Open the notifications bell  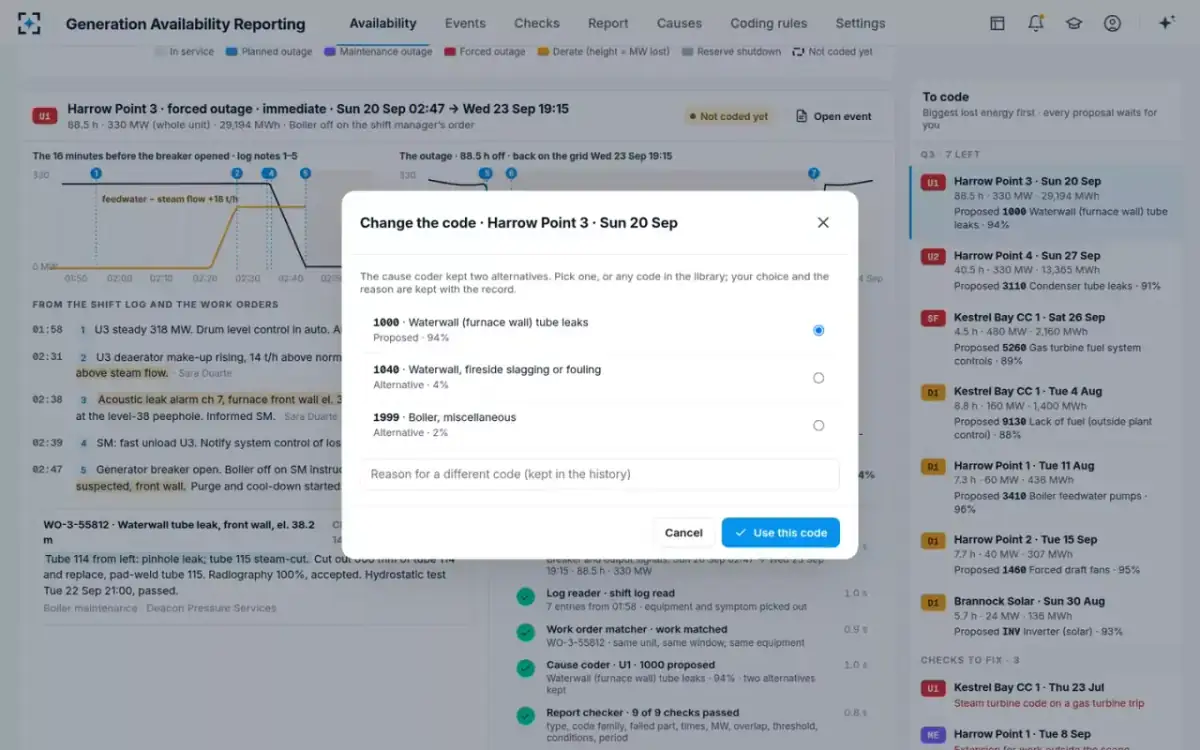[1035, 23]
